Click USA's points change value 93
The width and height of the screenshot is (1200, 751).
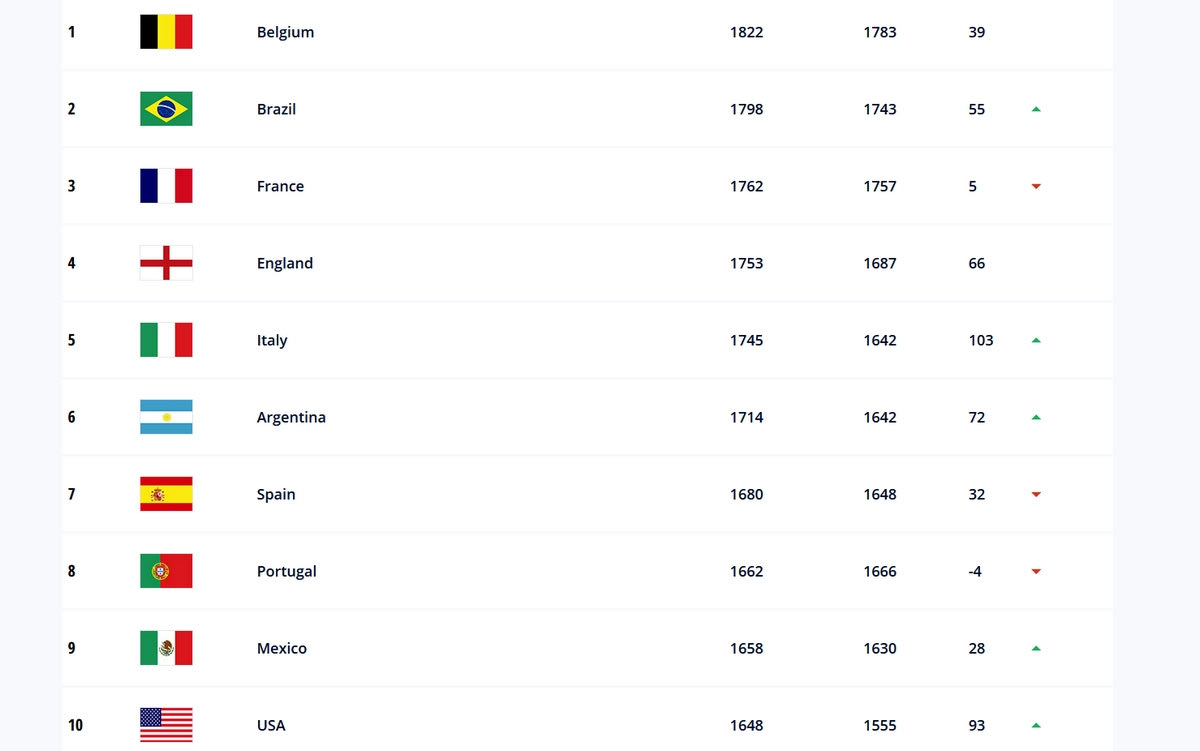pos(976,725)
